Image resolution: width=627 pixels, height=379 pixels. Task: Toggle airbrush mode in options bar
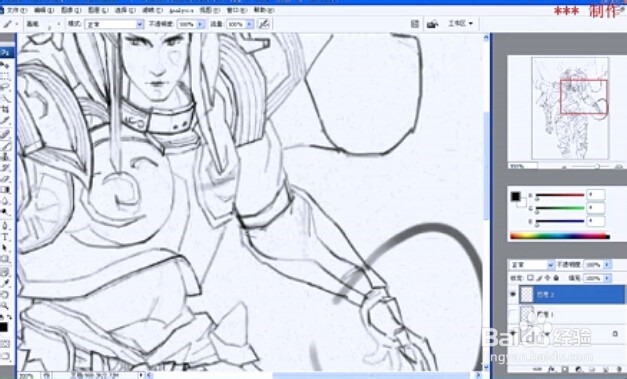(263, 24)
